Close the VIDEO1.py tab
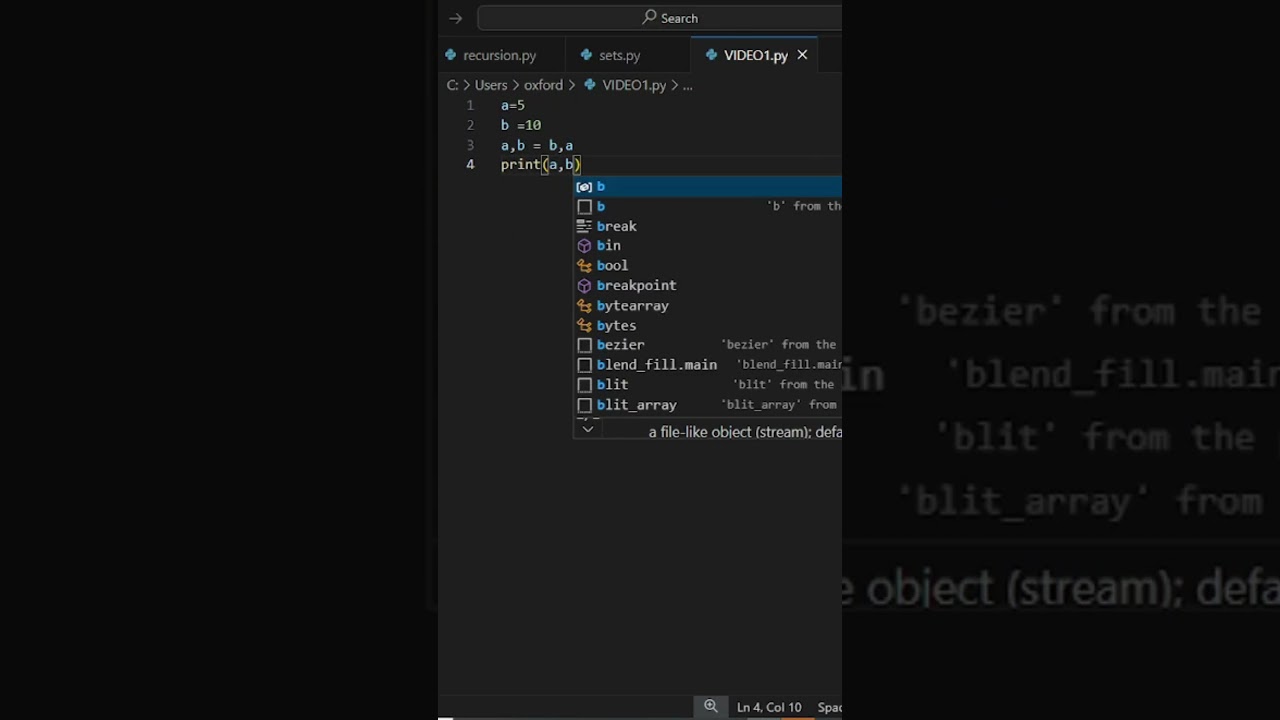The height and width of the screenshot is (720, 1280). [802, 55]
